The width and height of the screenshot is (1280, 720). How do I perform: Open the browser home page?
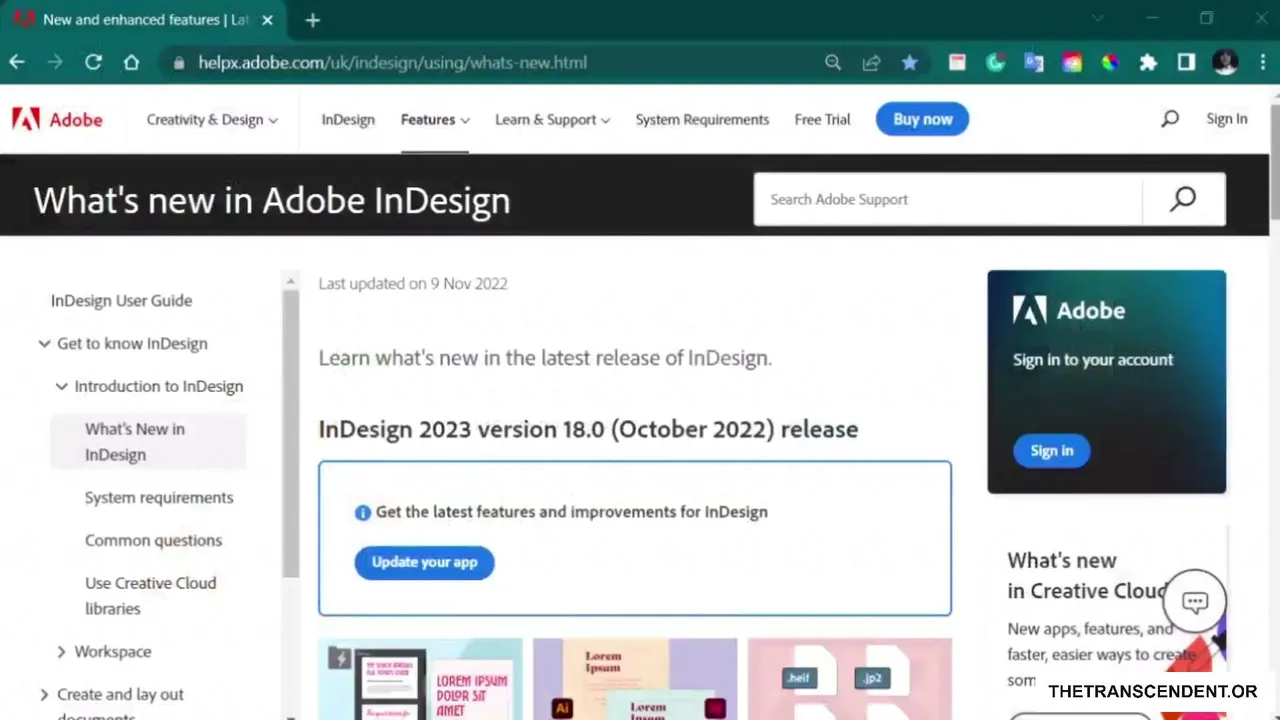click(x=131, y=62)
